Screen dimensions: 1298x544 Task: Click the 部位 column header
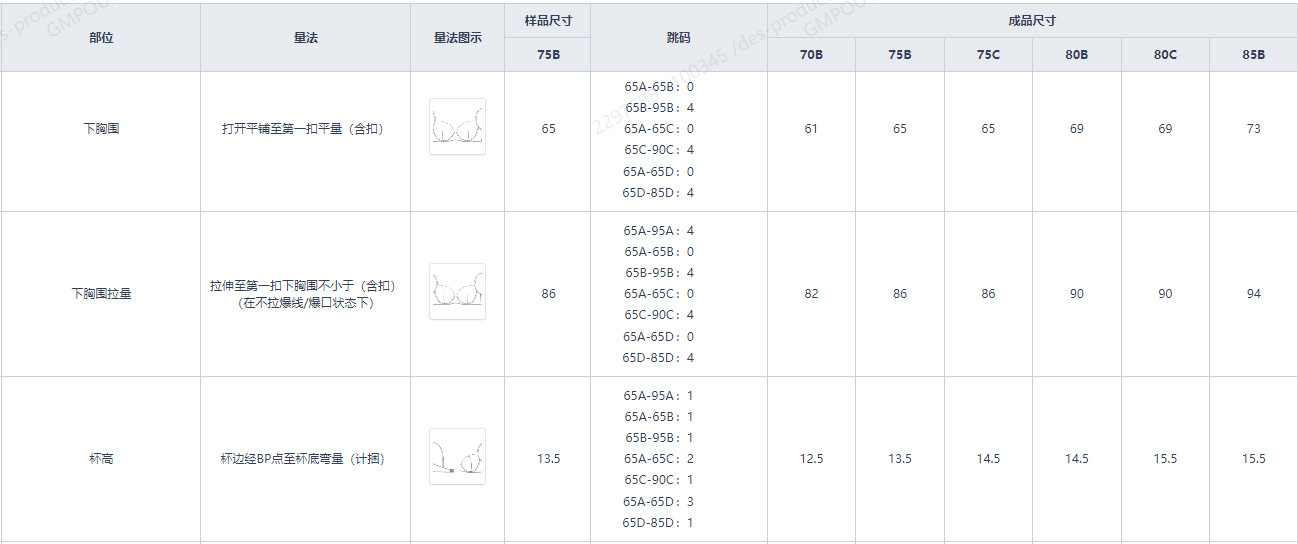click(x=101, y=38)
